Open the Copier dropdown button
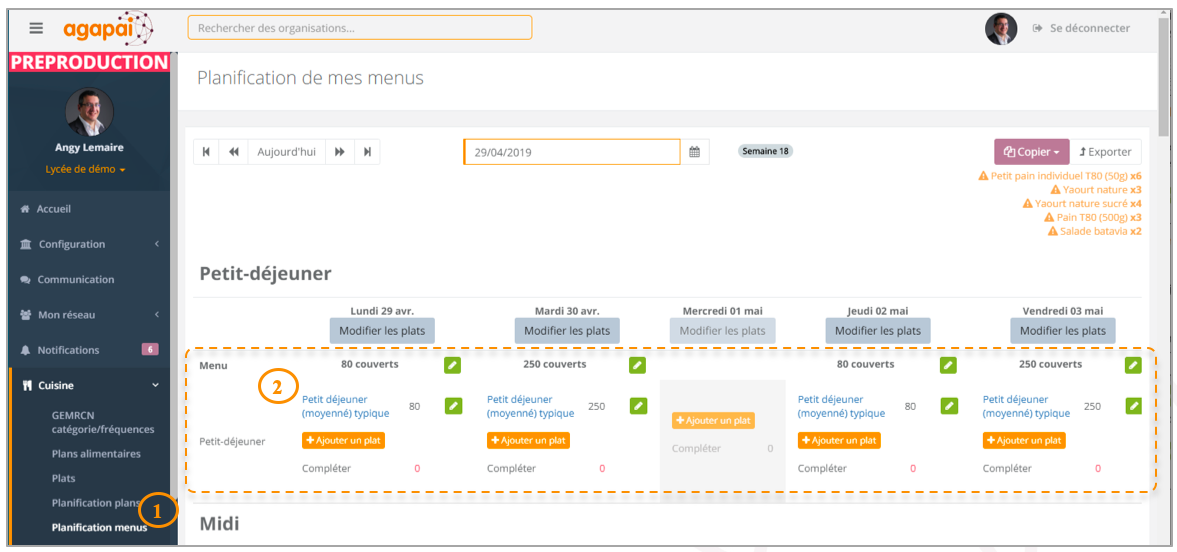The width and height of the screenshot is (1177, 552). click(1031, 152)
